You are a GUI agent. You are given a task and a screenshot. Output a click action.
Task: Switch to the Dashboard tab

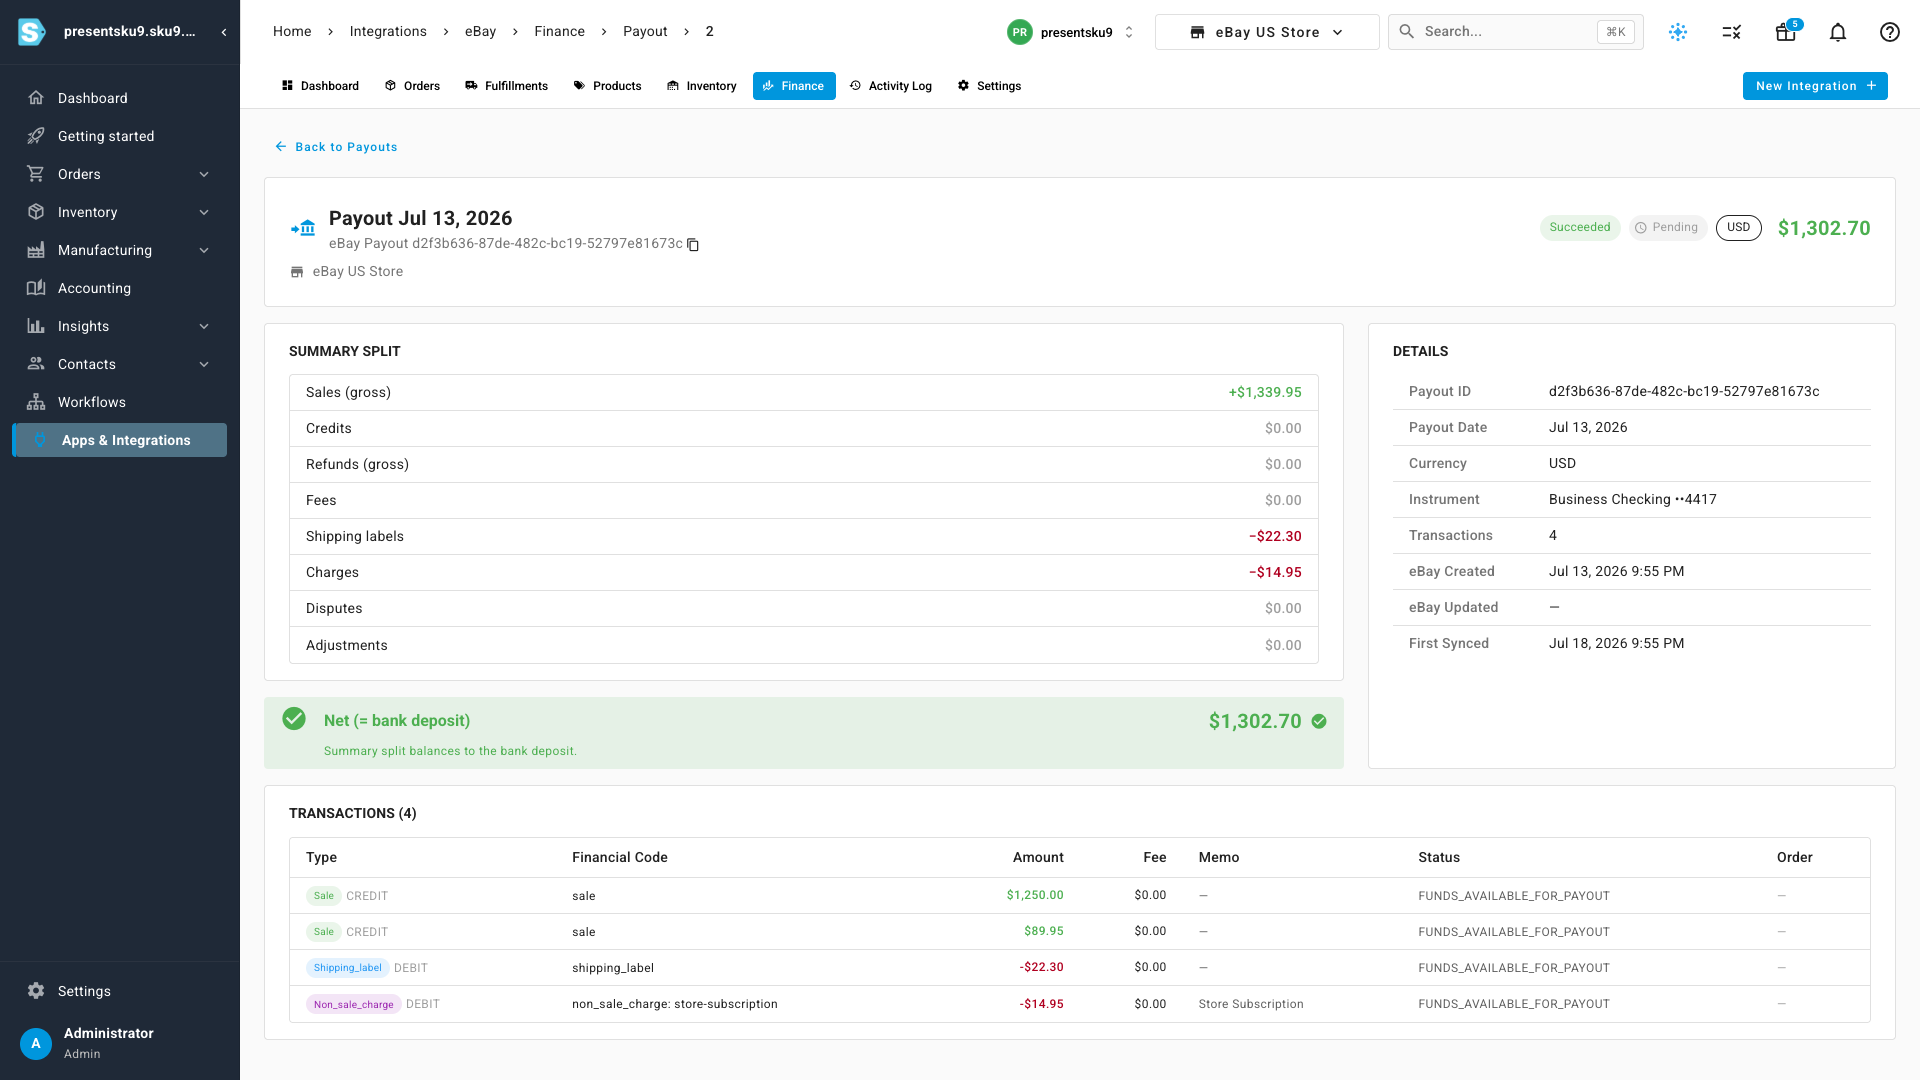tap(320, 86)
